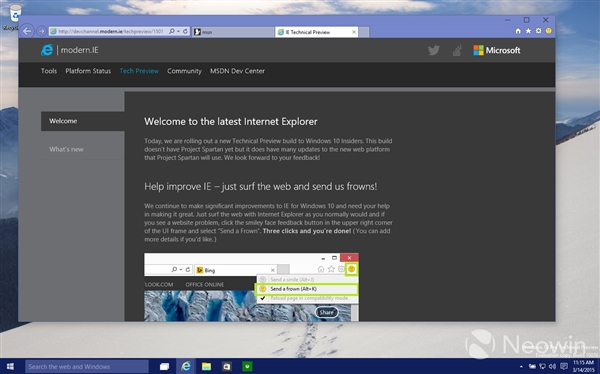Open the Platform Status navigation item
The image size is (600, 374).
click(88, 71)
